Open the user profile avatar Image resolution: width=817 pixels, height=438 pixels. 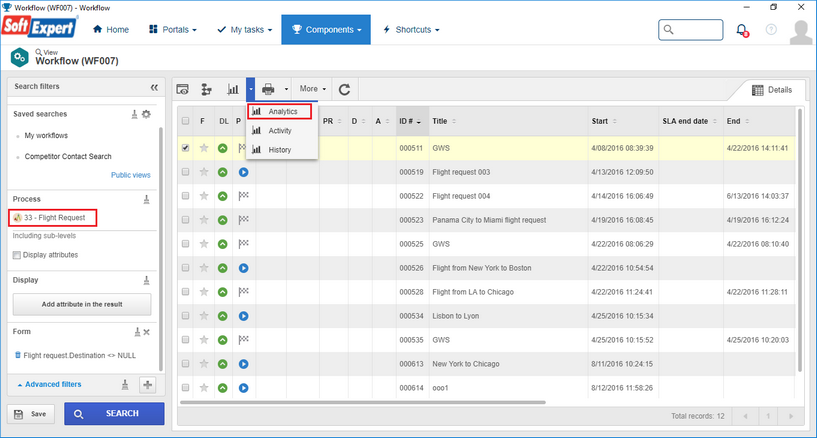[x=801, y=32]
